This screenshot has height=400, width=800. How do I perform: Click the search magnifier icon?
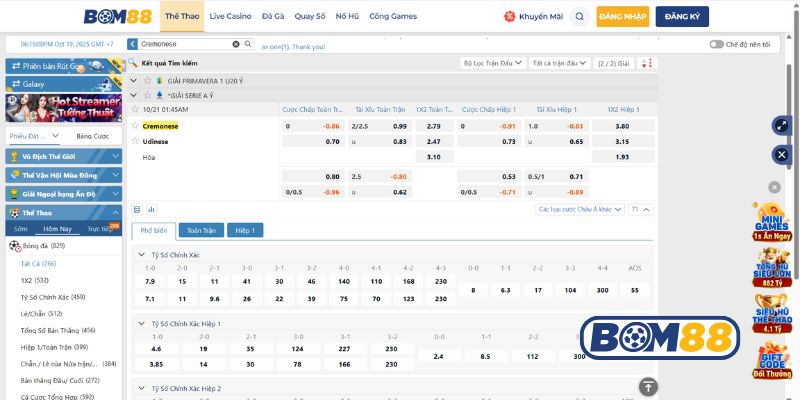248,44
